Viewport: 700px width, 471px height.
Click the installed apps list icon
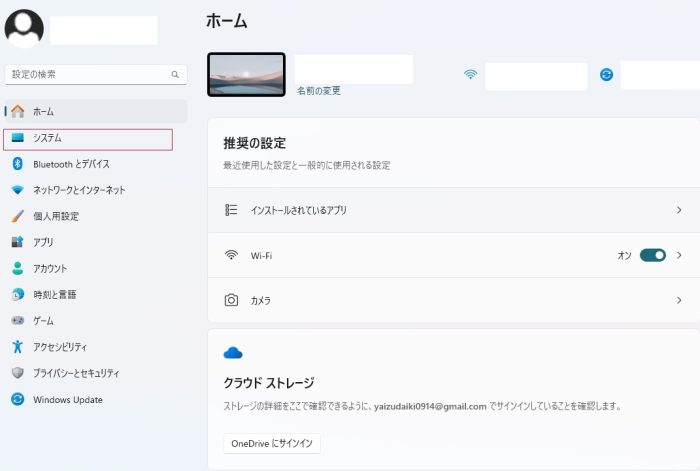pyautogui.click(x=231, y=210)
